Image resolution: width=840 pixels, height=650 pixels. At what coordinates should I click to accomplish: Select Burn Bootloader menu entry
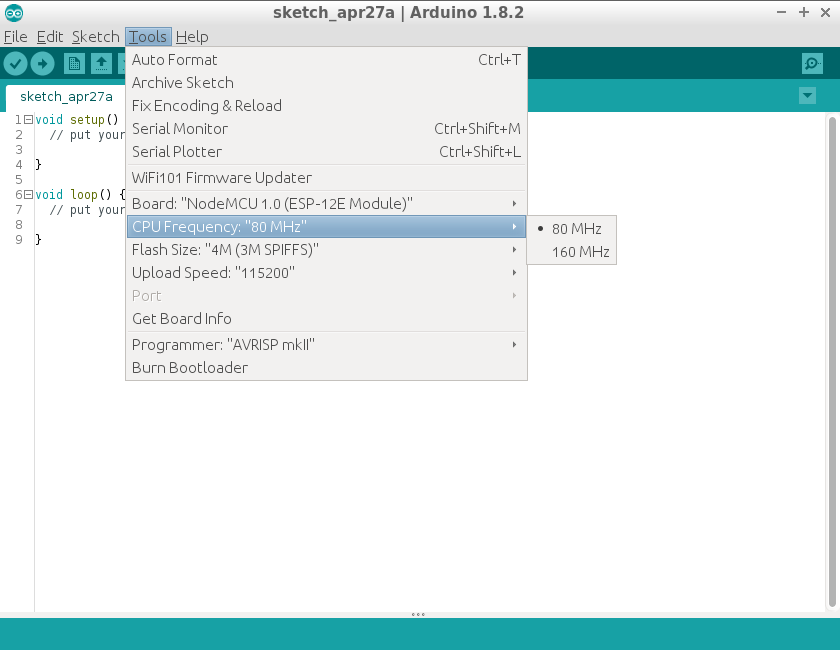coord(326,368)
